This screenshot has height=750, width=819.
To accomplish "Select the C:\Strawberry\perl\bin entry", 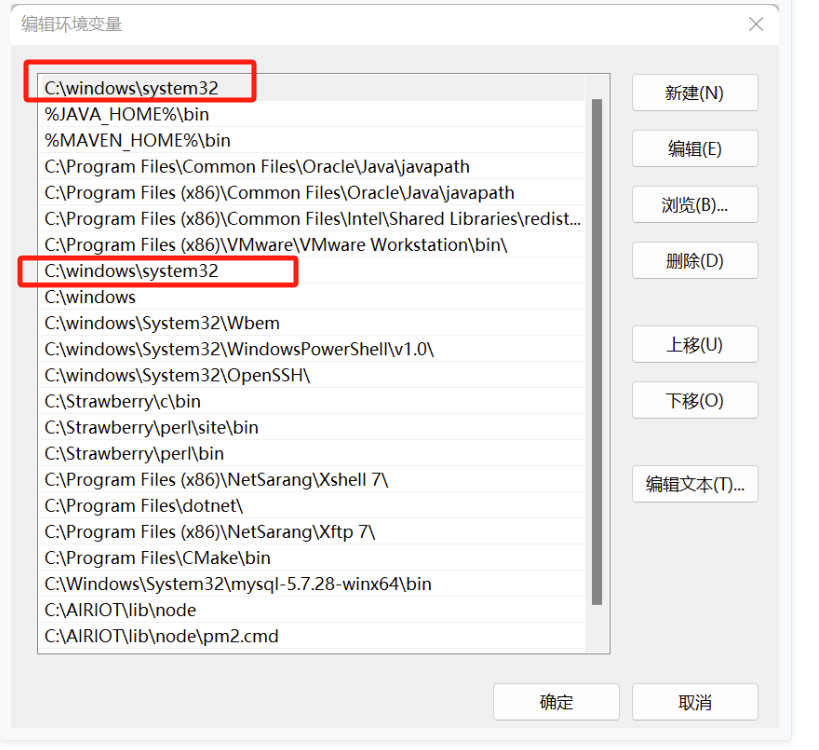I will (134, 454).
